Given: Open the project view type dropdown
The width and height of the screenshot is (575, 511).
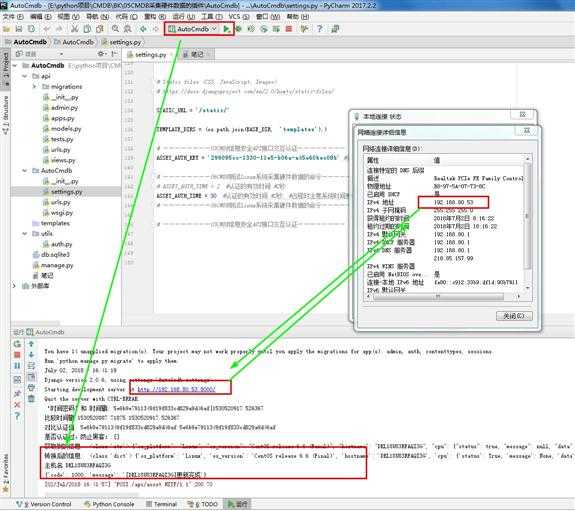Looking at the screenshot, I should [61, 54].
